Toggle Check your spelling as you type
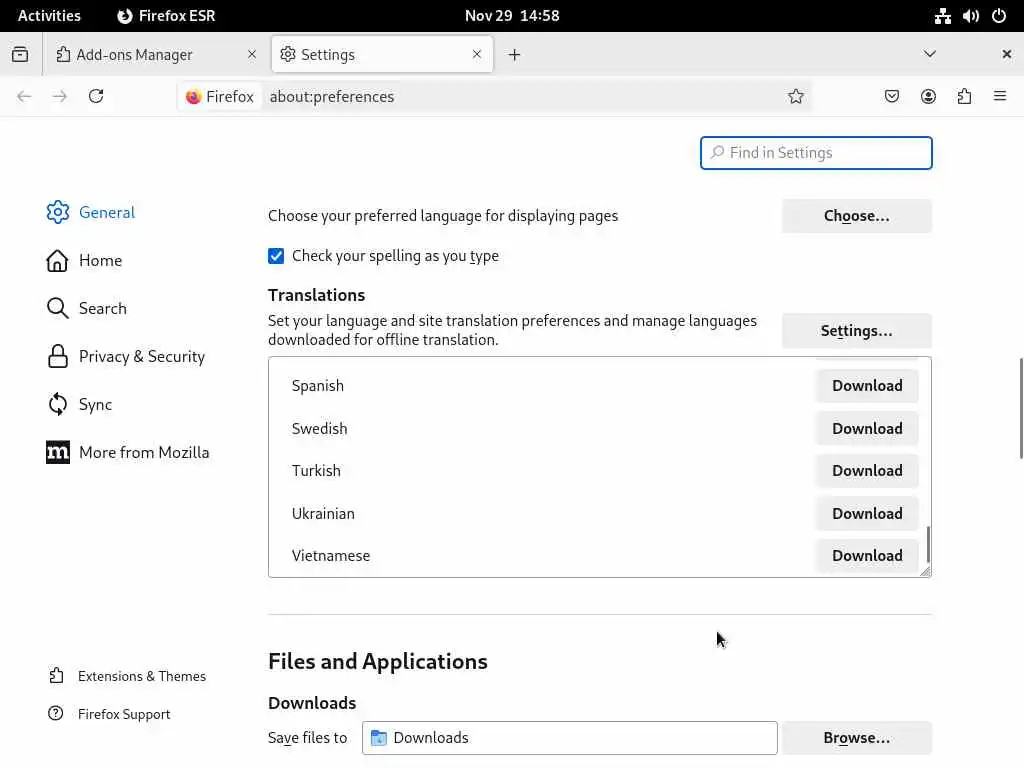Screen dimensions: 1024x768 [276, 256]
